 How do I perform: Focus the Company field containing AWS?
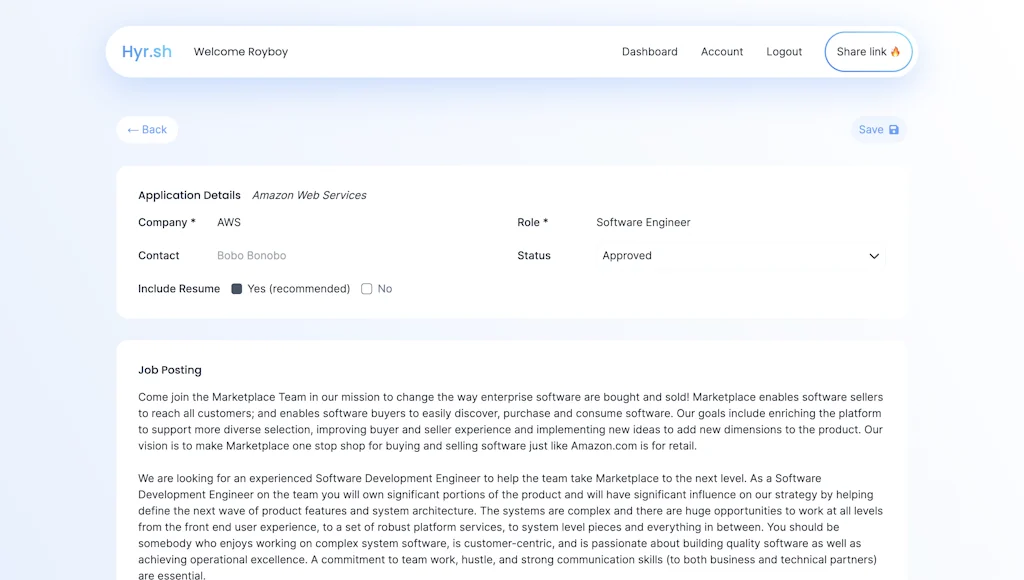[350, 223]
